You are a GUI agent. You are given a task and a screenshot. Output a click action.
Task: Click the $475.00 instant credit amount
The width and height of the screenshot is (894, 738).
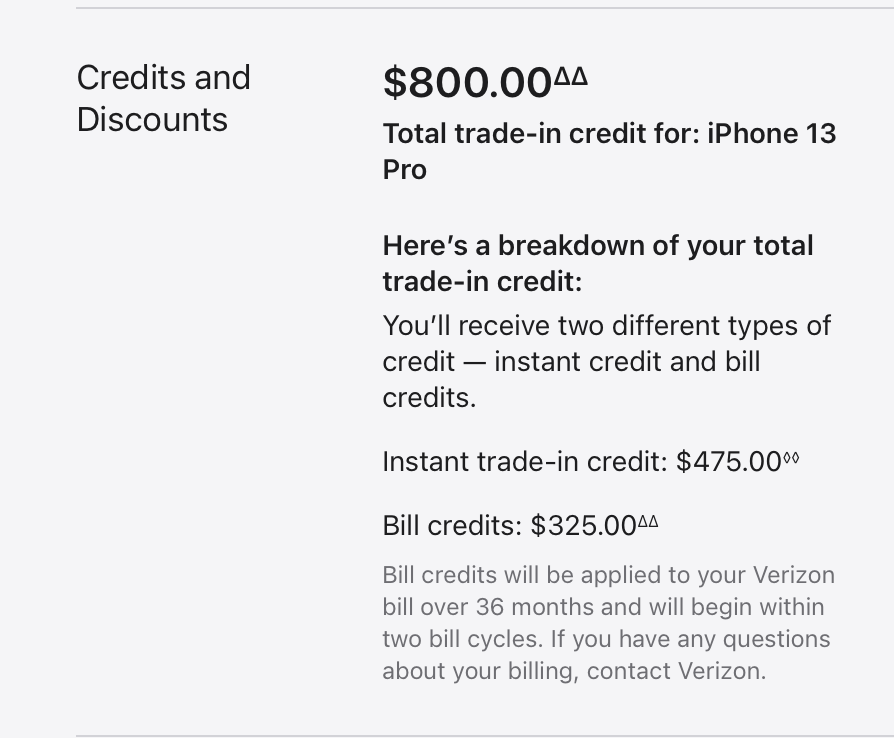click(729, 461)
